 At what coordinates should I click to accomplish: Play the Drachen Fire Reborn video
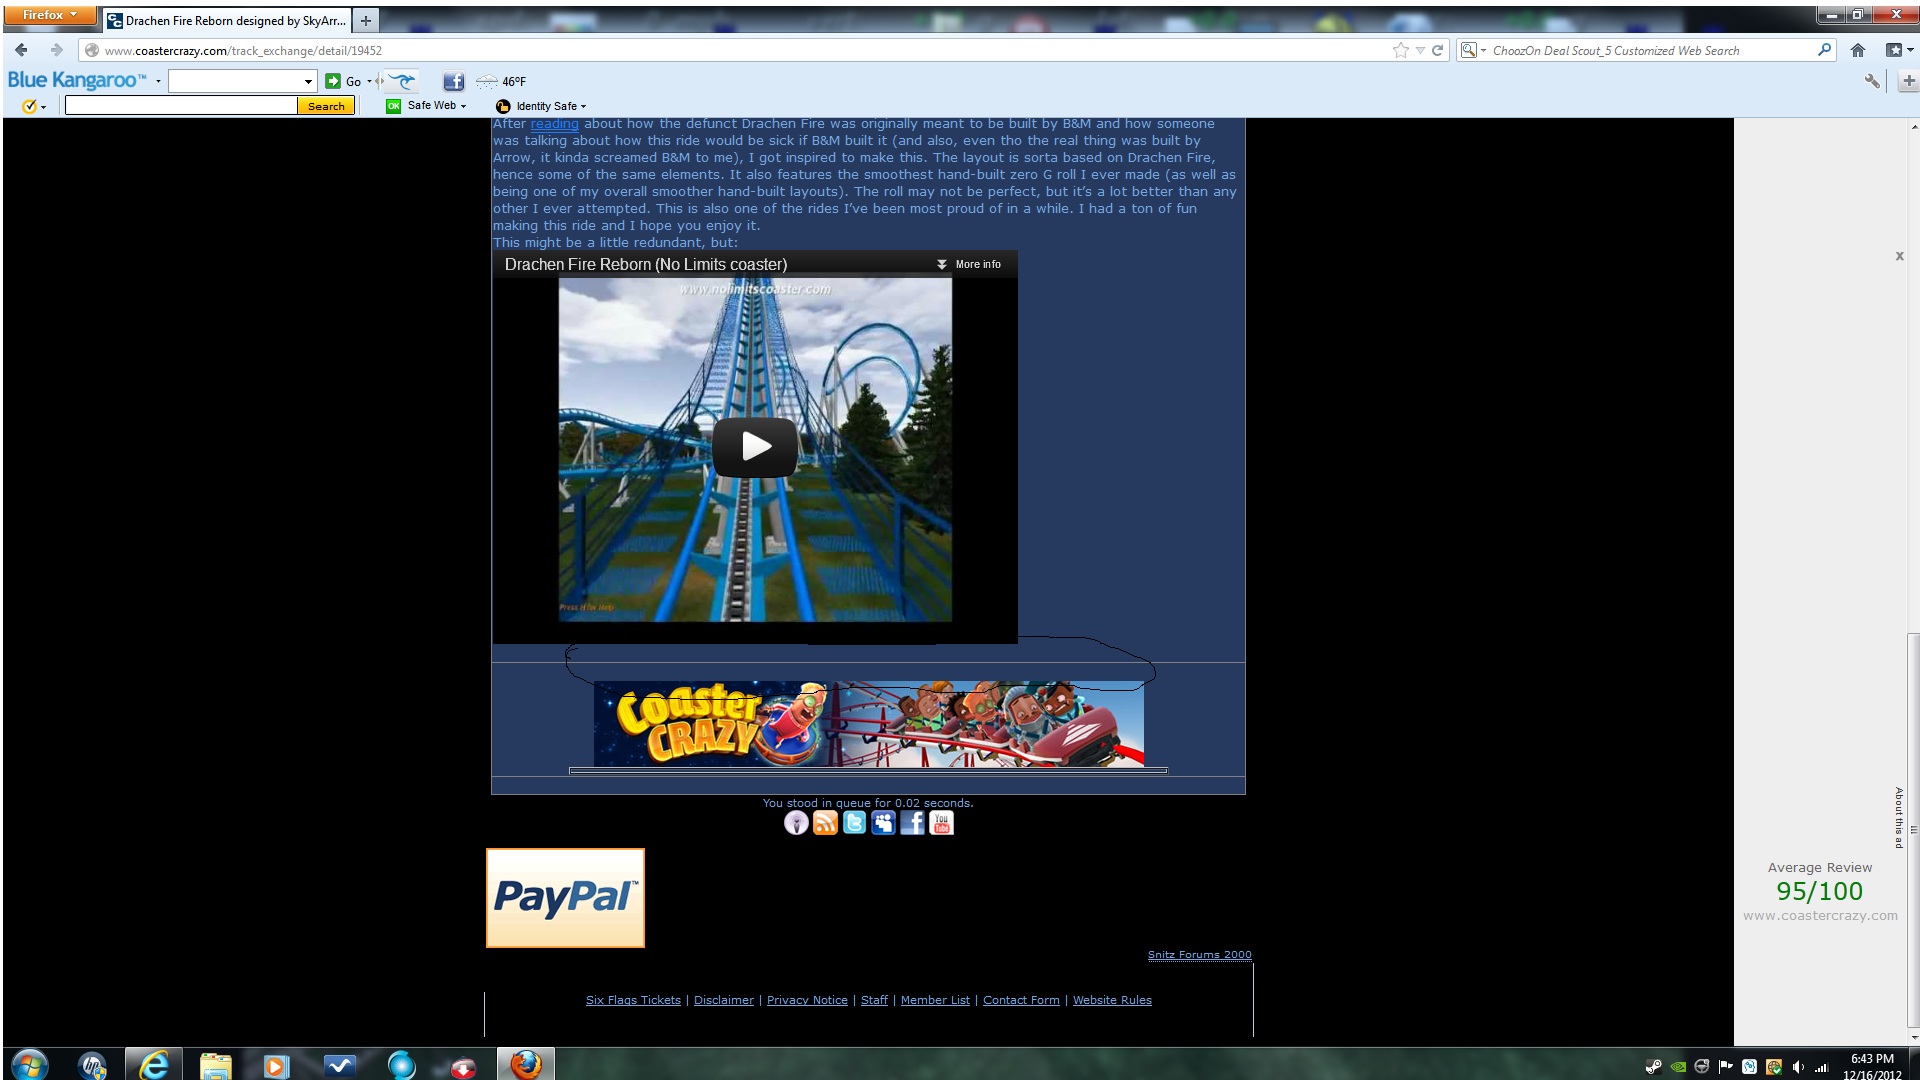755,446
